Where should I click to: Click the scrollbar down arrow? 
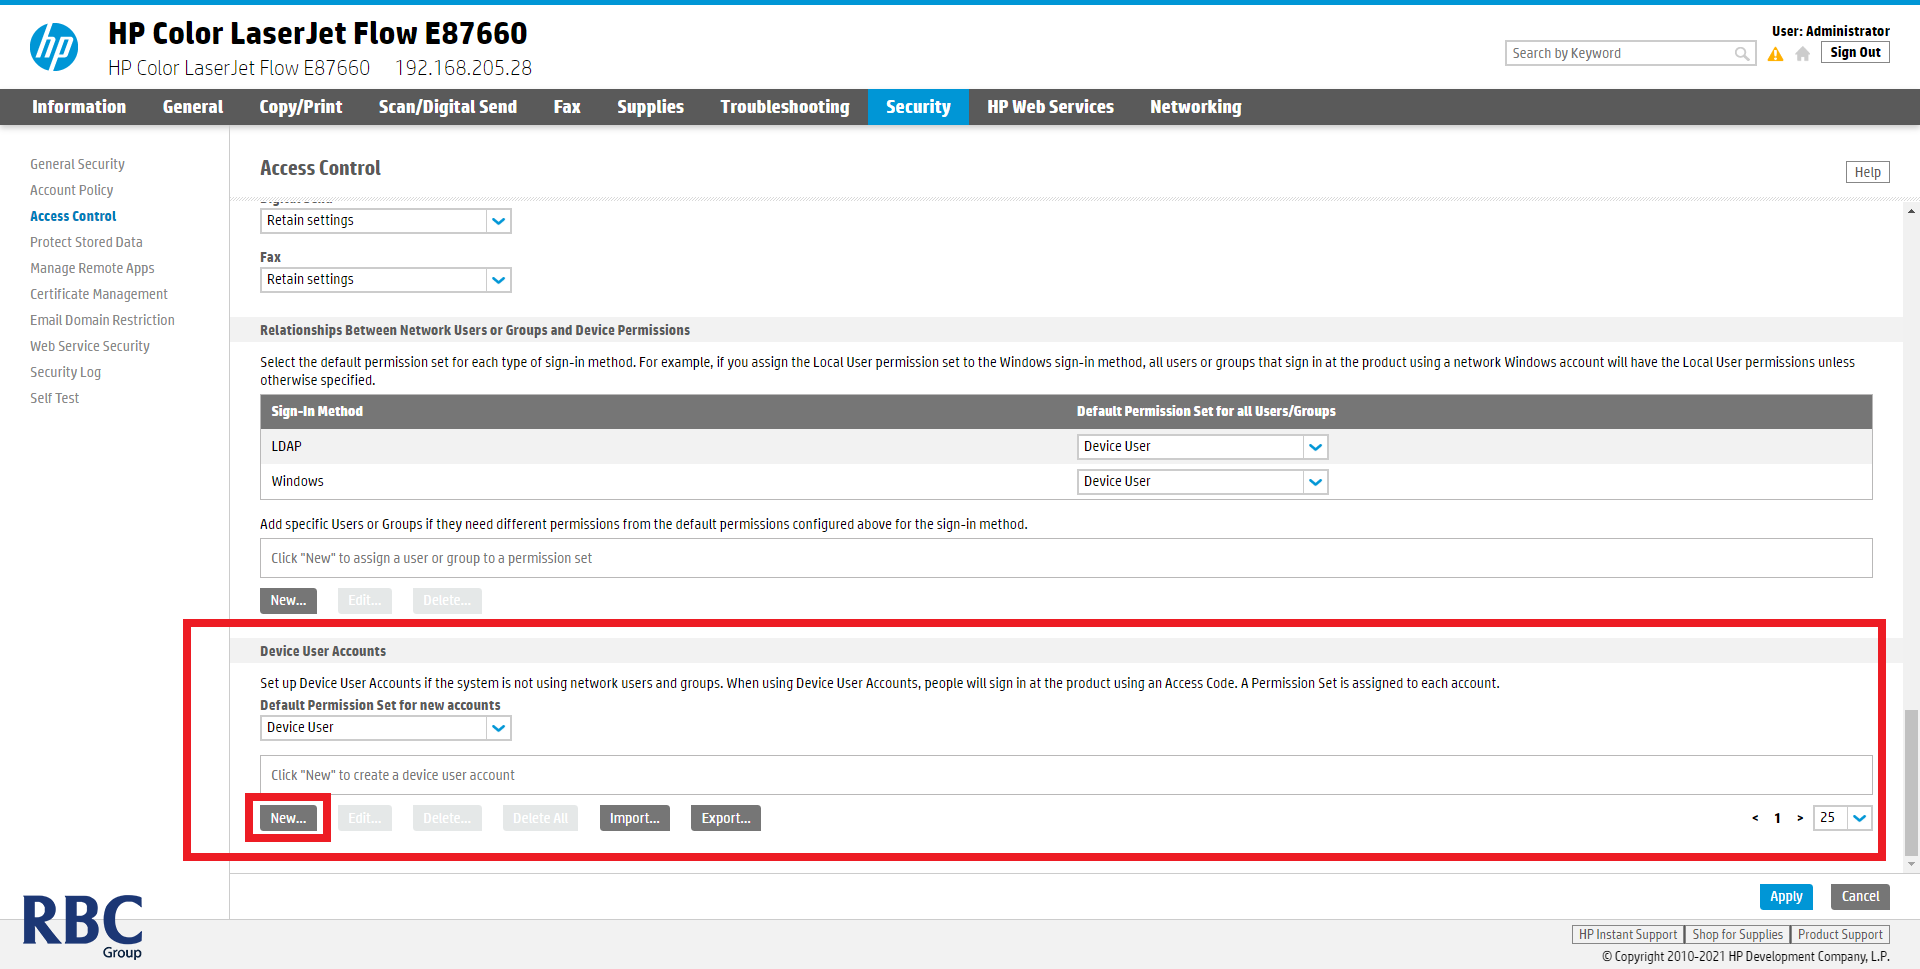click(1911, 865)
